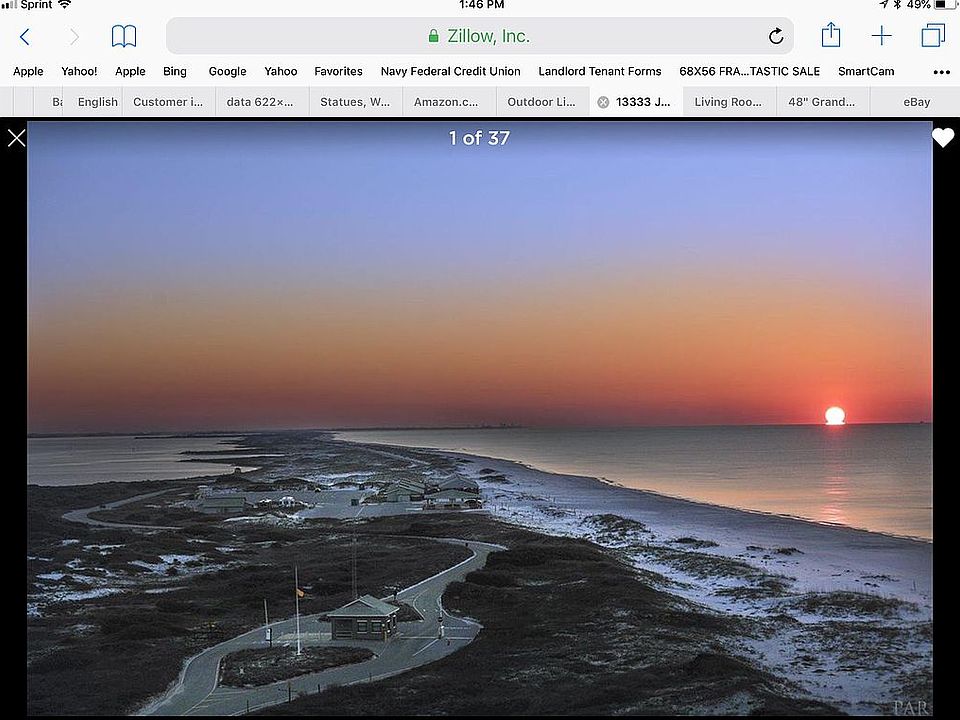Viewport: 960px width, 720px height.
Task: Open Landlord Tenant Forms bookmark
Action: point(600,72)
